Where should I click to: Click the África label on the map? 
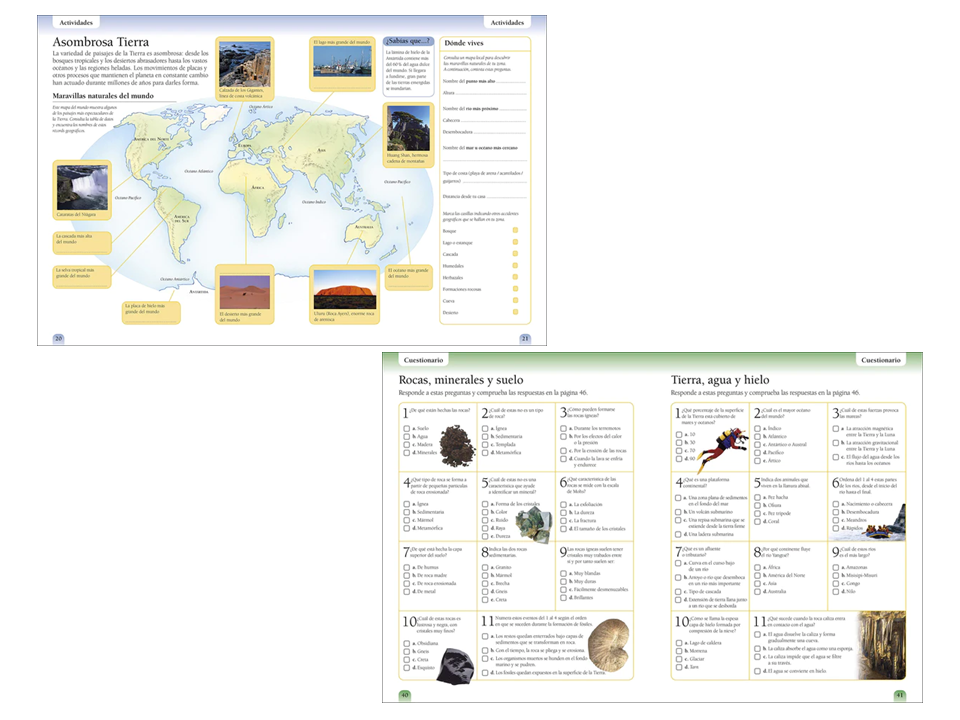pos(258,187)
